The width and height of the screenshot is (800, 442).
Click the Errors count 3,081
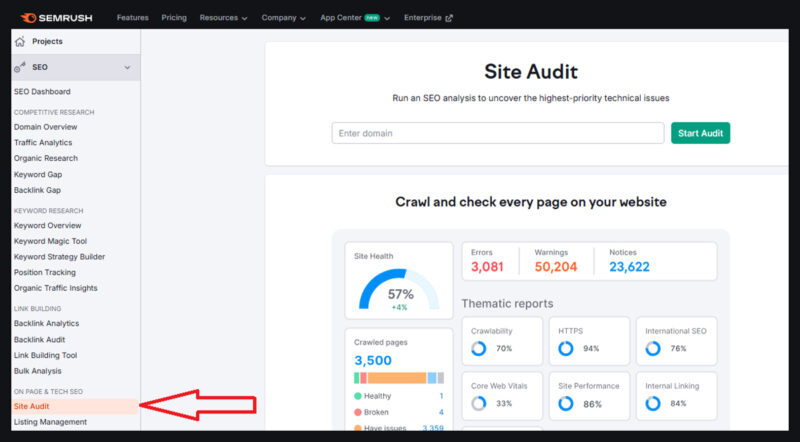click(x=487, y=266)
